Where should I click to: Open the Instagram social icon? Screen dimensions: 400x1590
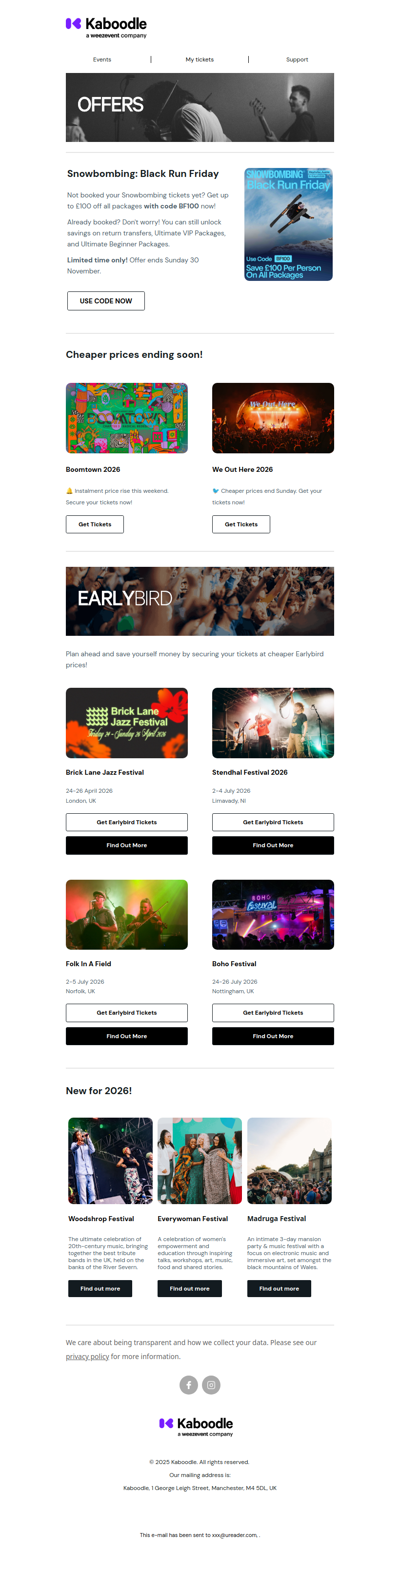click(x=211, y=1384)
